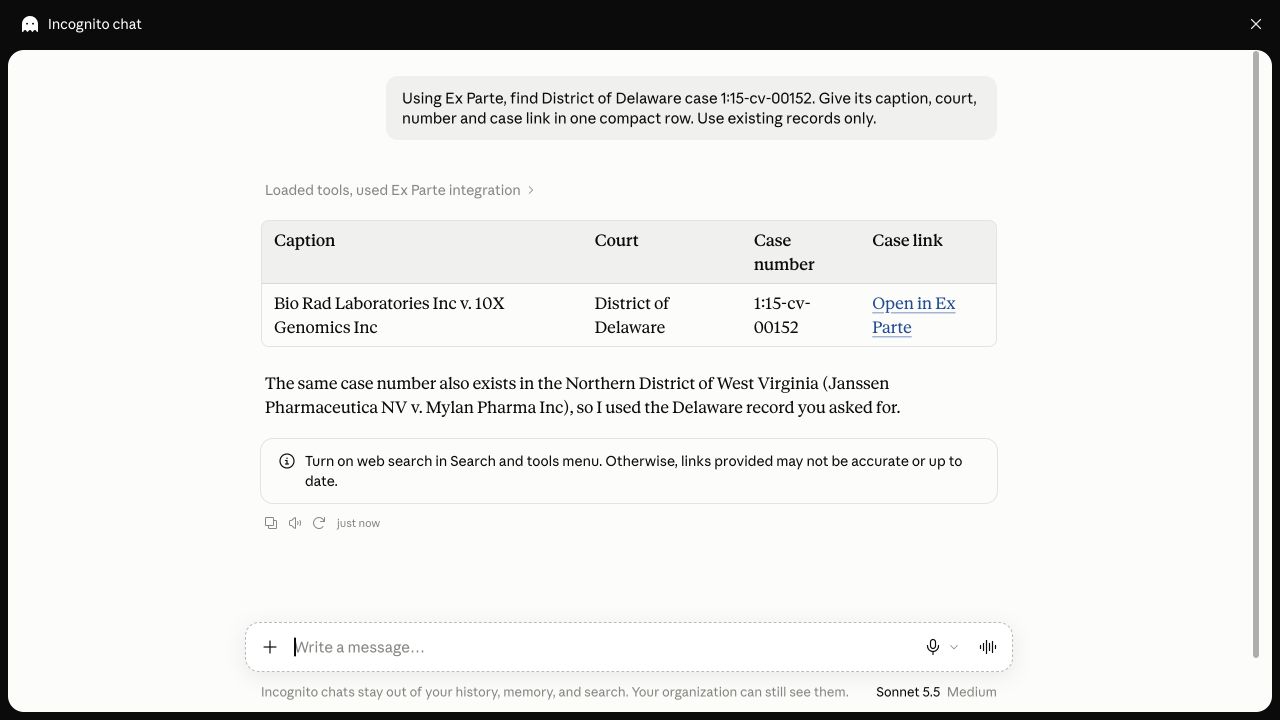1280x720 pixels.
Task: Start voice mode with the waveform icon
Action: click(988, 647)
